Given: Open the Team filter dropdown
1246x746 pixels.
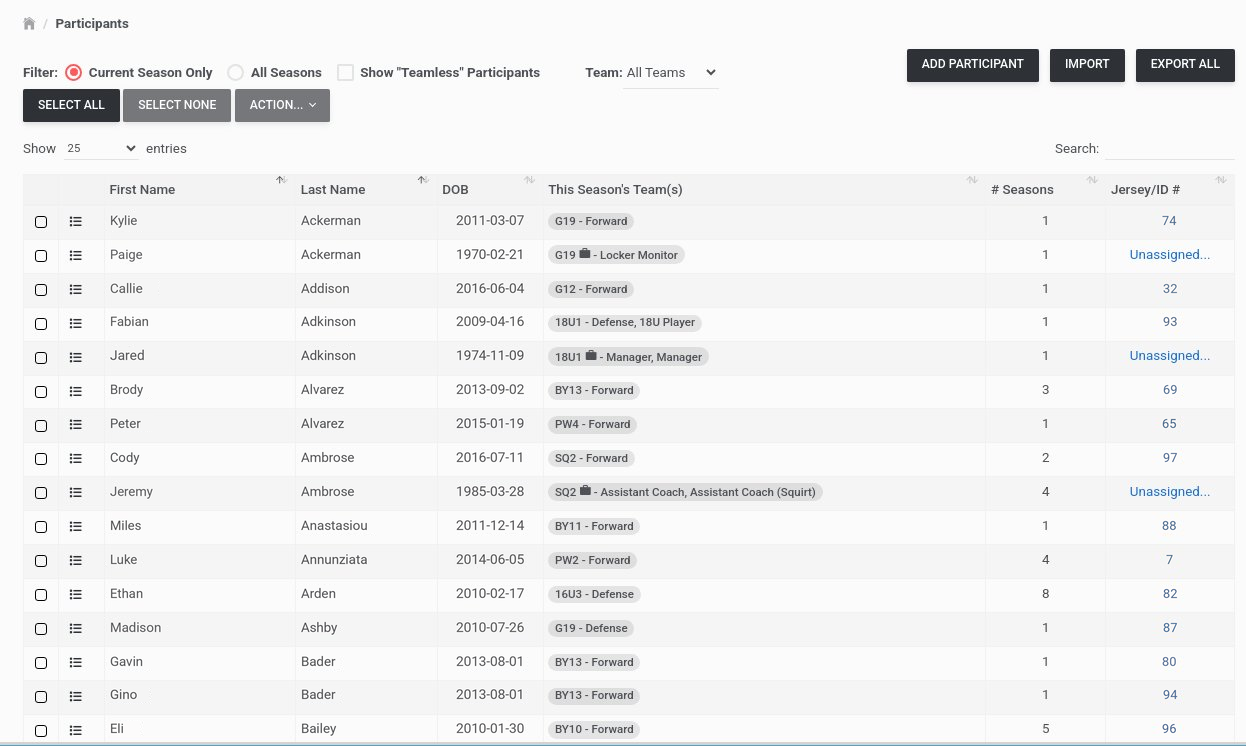Looking at the screenshot, I should coord(670,73).
